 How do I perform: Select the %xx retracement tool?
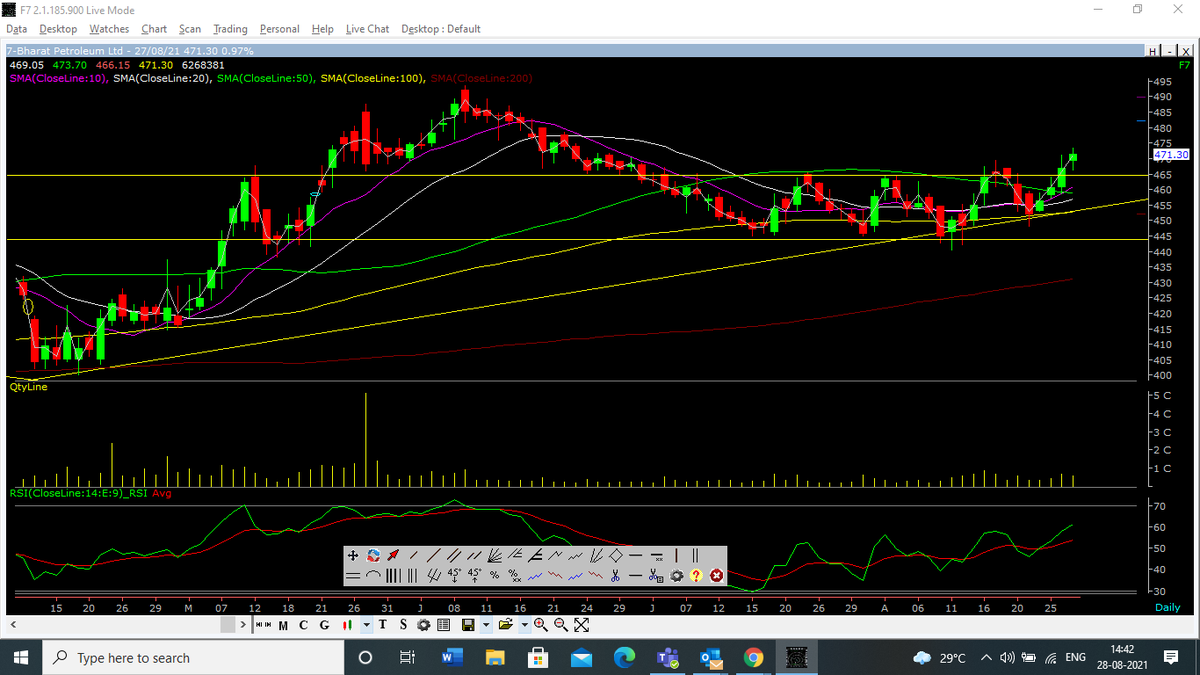click(515, 575)
